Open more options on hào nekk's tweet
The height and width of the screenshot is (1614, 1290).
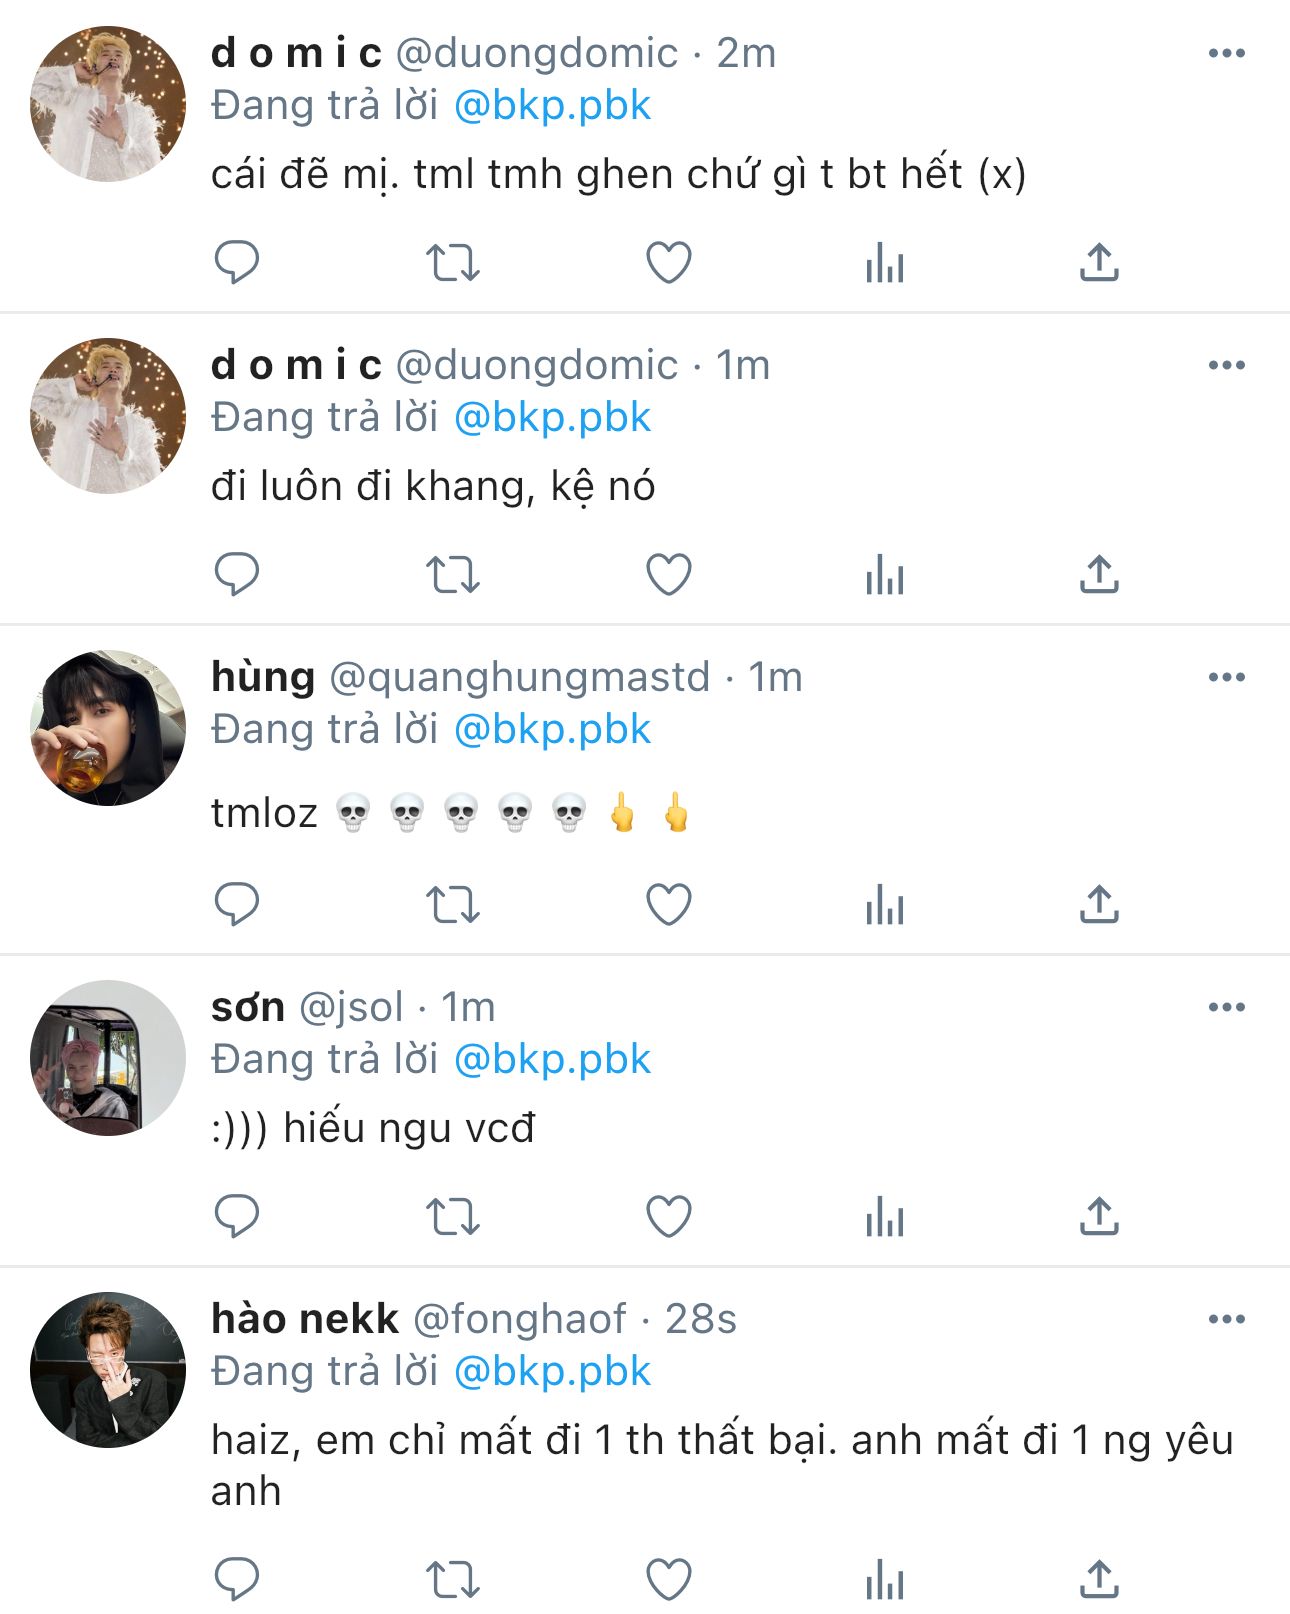(1226, 1319)
